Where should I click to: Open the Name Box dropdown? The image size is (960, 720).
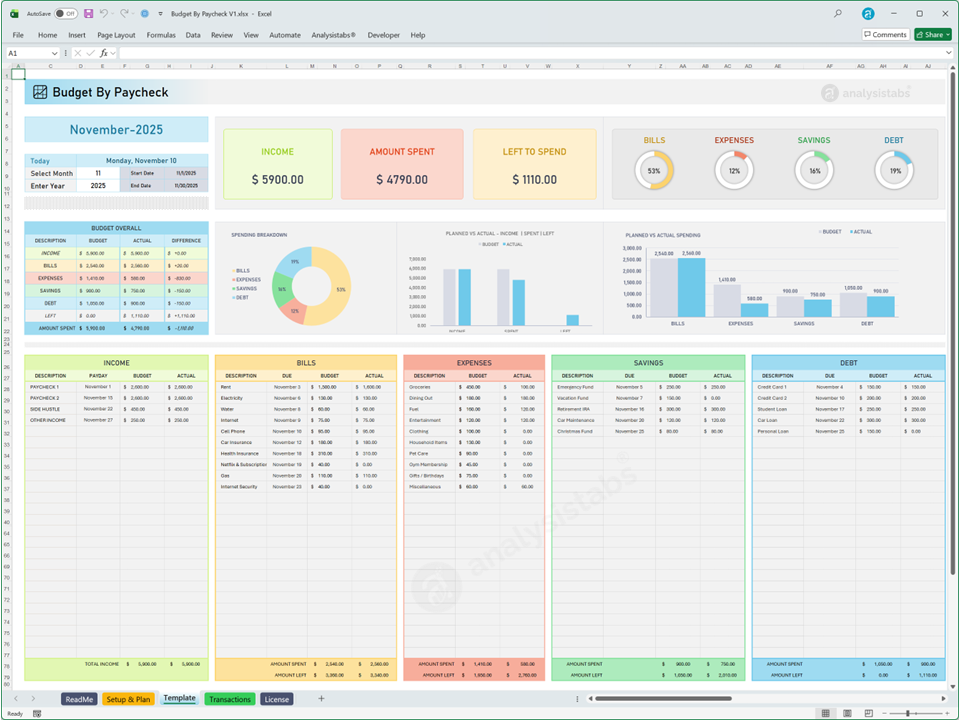pyautogui.click(x=55, y=53)
